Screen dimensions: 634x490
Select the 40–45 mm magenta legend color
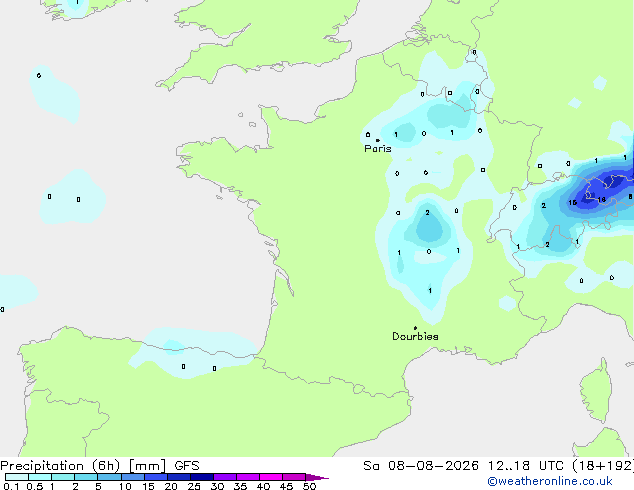(x=271, y=477)
